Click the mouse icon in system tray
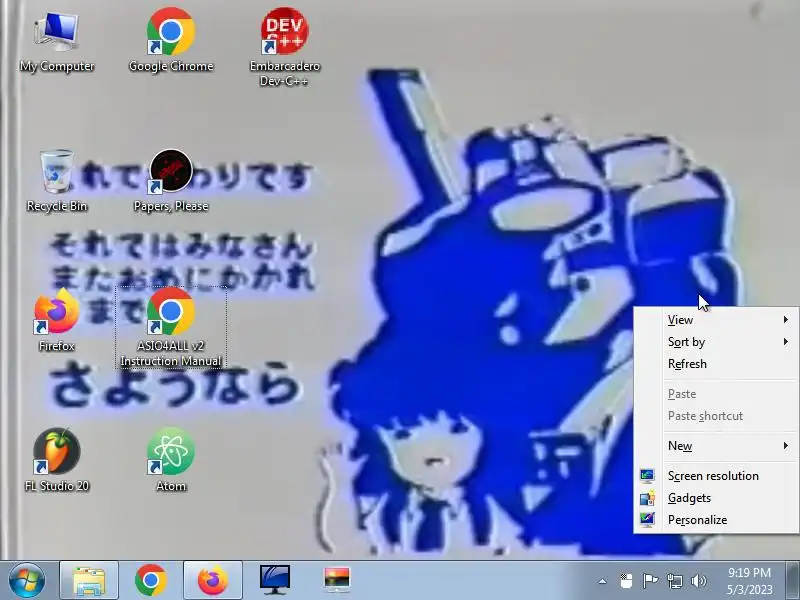The height and width of the screenshot is (600, 800). tap(627, 581)
